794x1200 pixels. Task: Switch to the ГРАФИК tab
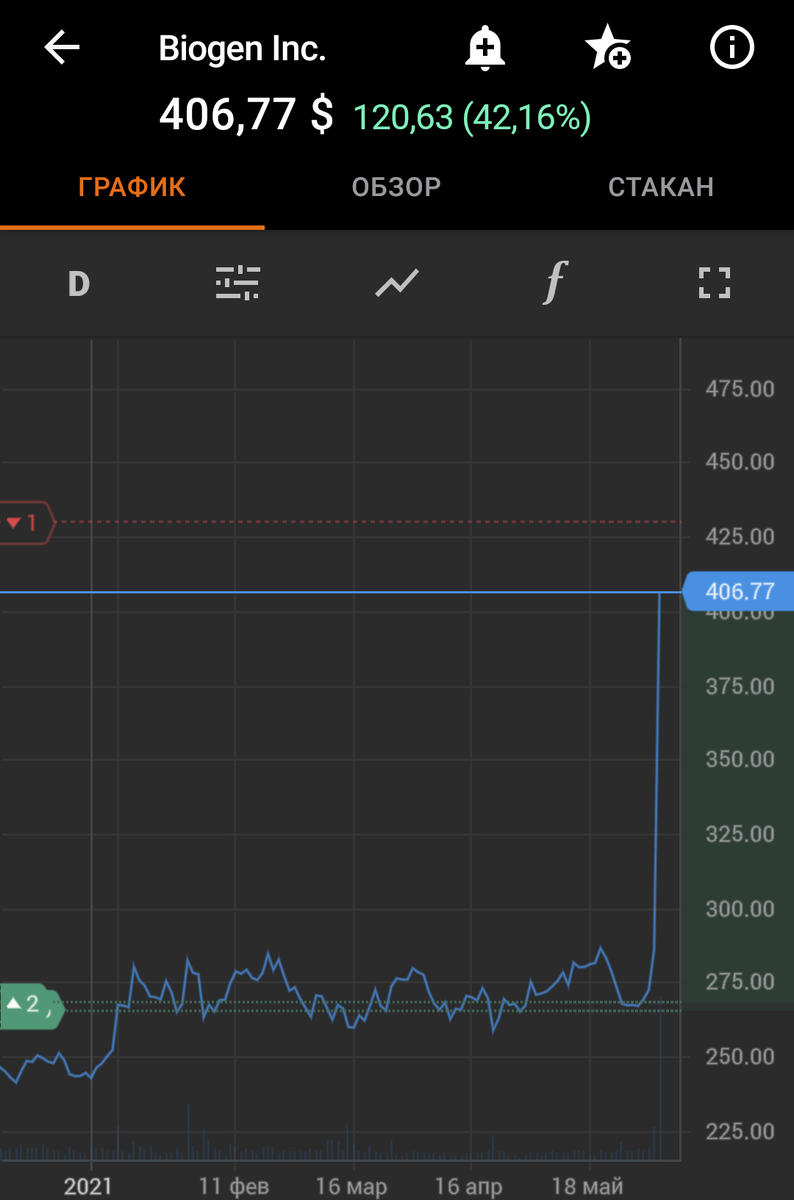click(132, 187)
